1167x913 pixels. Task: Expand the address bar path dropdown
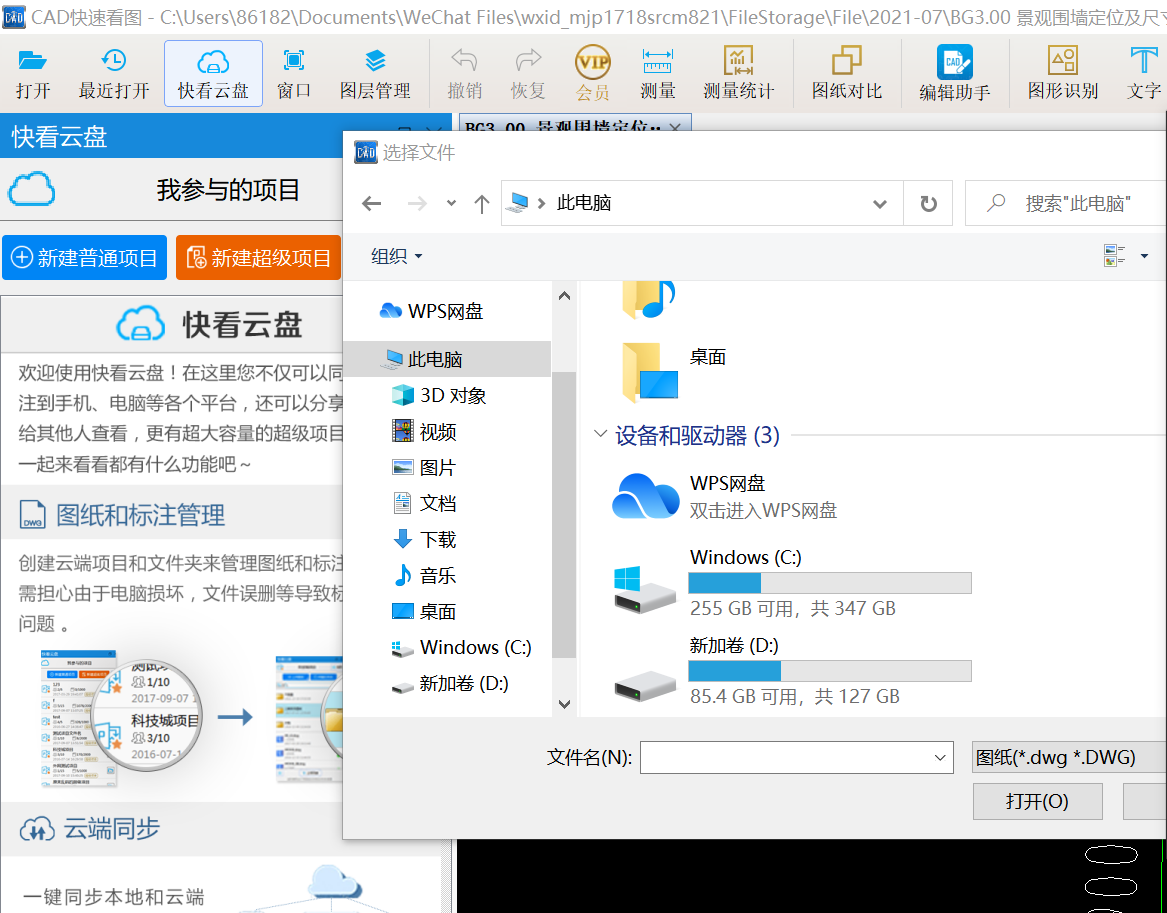point(880,203)
